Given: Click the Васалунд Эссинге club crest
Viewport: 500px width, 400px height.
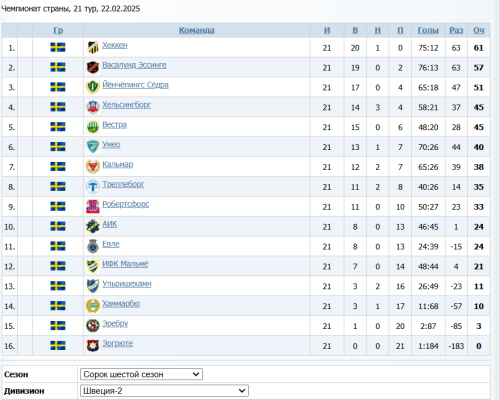Looking at the screenshot, I should point(93,67).
